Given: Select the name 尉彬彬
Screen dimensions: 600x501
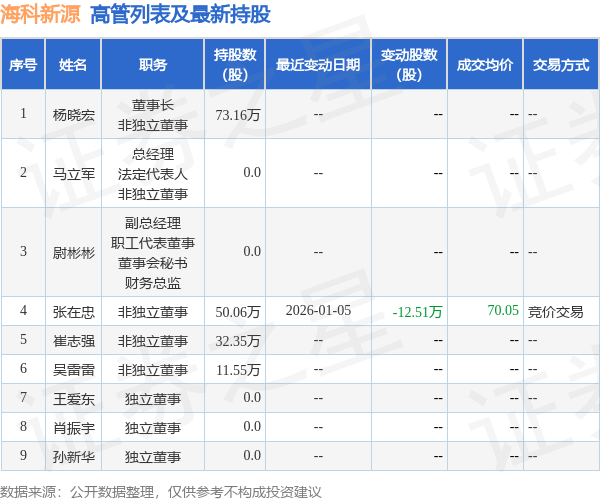Looking at the screenshot, I should 73,253.
